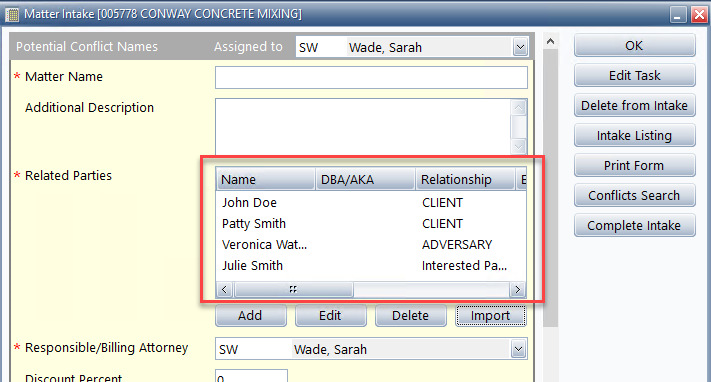The height and width of the screenshot is (382, 711).
Task: Click the Related Parties horizontal scrollbar thumb
Action: [x=293, y=289]
